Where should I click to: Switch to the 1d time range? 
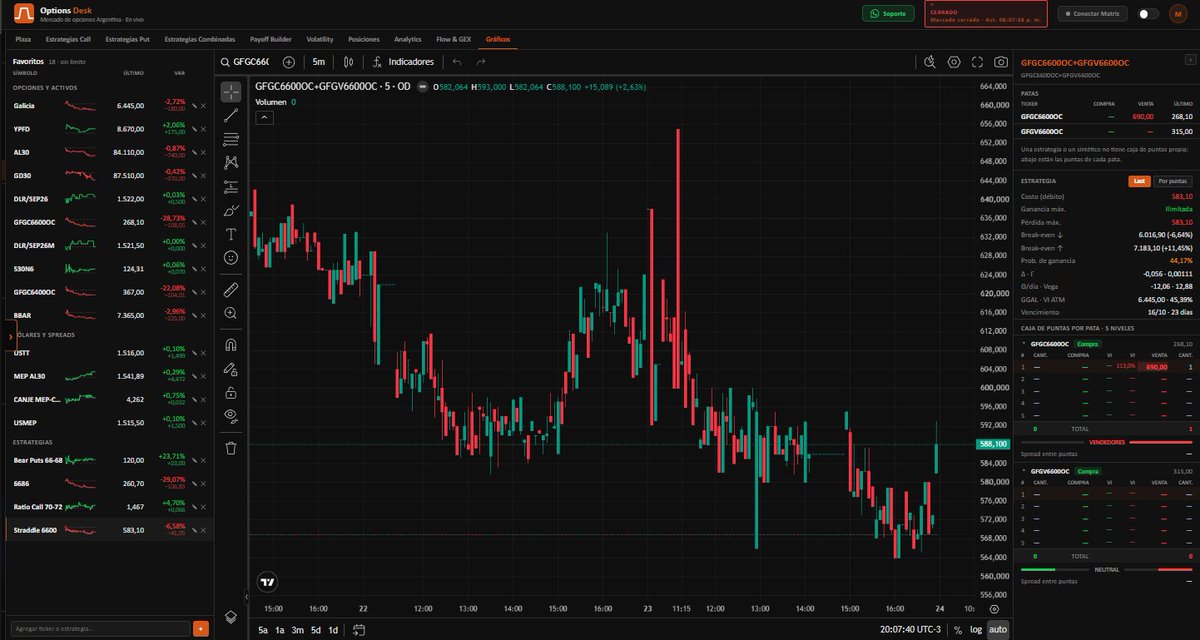click(333, 630)
